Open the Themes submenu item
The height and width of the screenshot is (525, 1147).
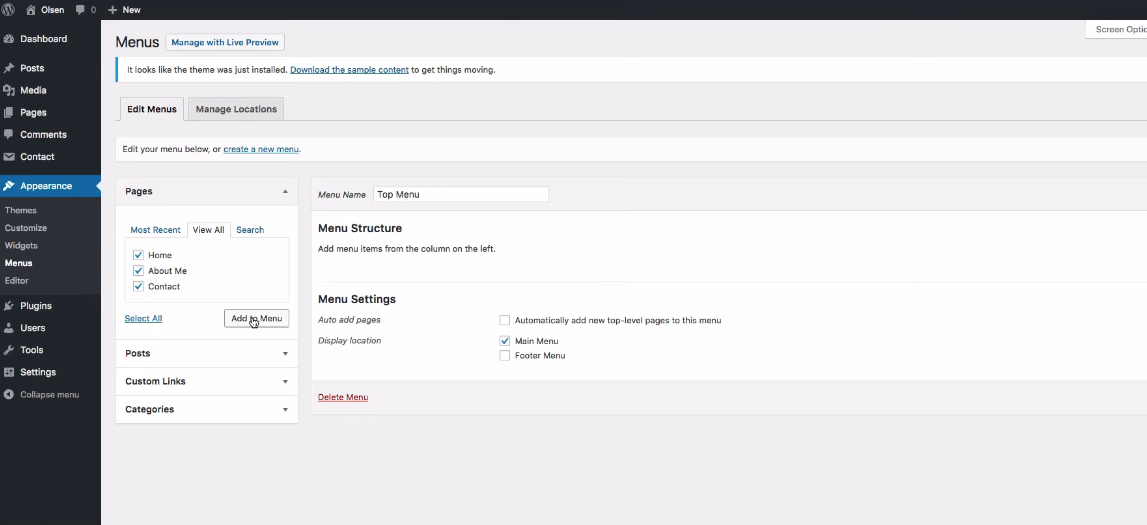click(21, 211)
